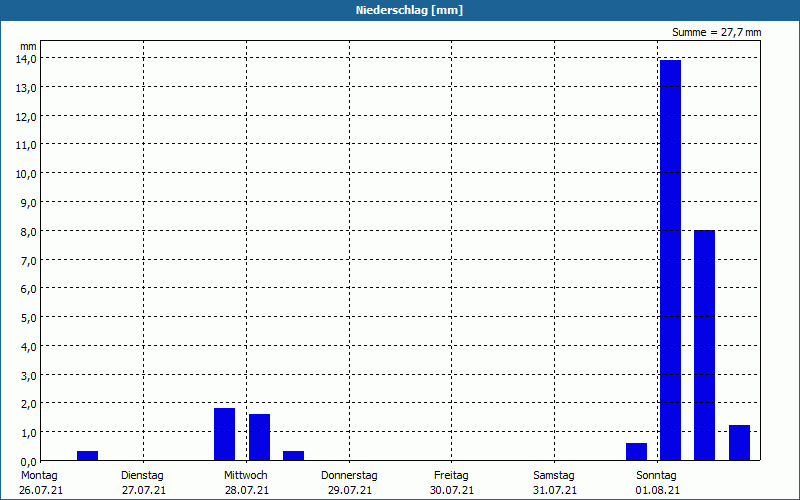Click the 8,0 y-axis value
Viewport: 800px width, 500px height.
pyautogui.click(x=28, y=232)
